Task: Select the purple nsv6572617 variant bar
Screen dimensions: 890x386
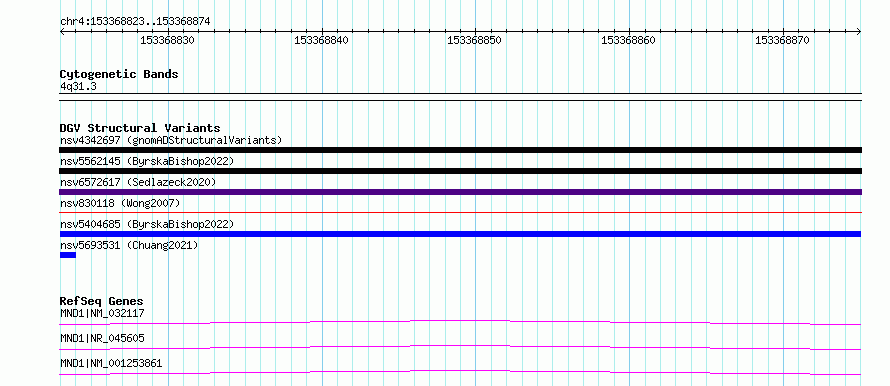Action: [460, 192]
